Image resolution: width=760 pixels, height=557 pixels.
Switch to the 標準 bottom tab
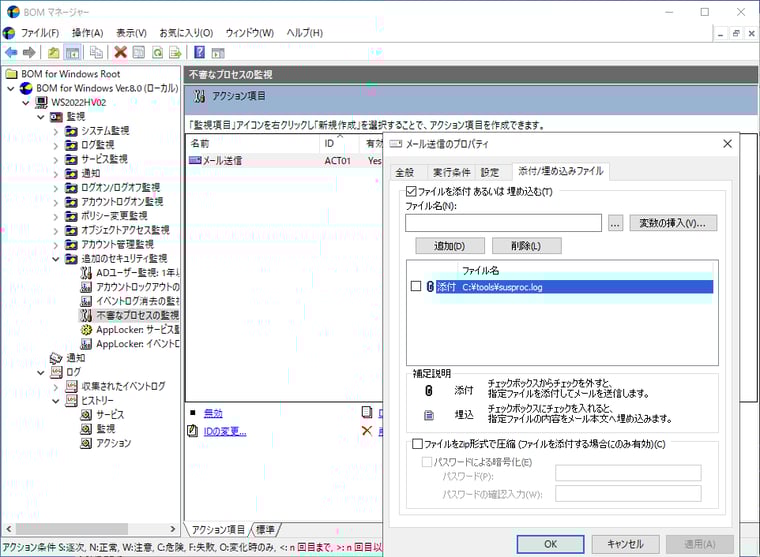265,529
